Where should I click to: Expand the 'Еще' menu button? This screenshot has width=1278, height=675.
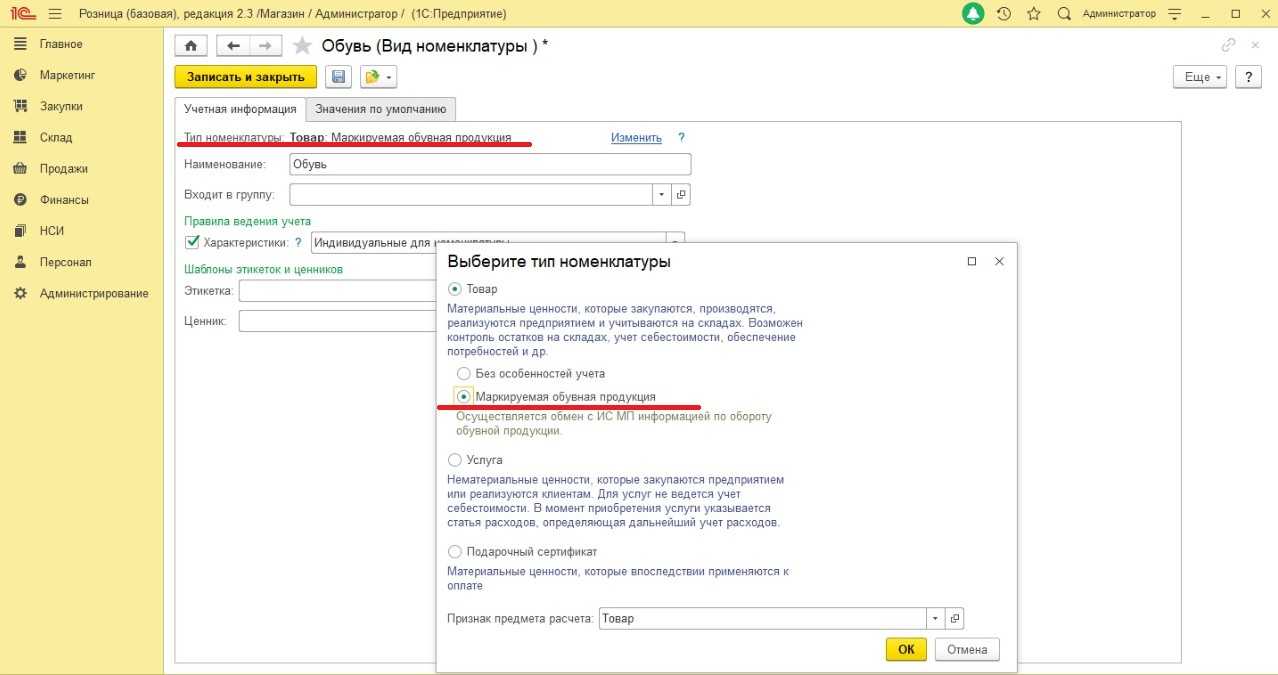(x=1199, y=77)
